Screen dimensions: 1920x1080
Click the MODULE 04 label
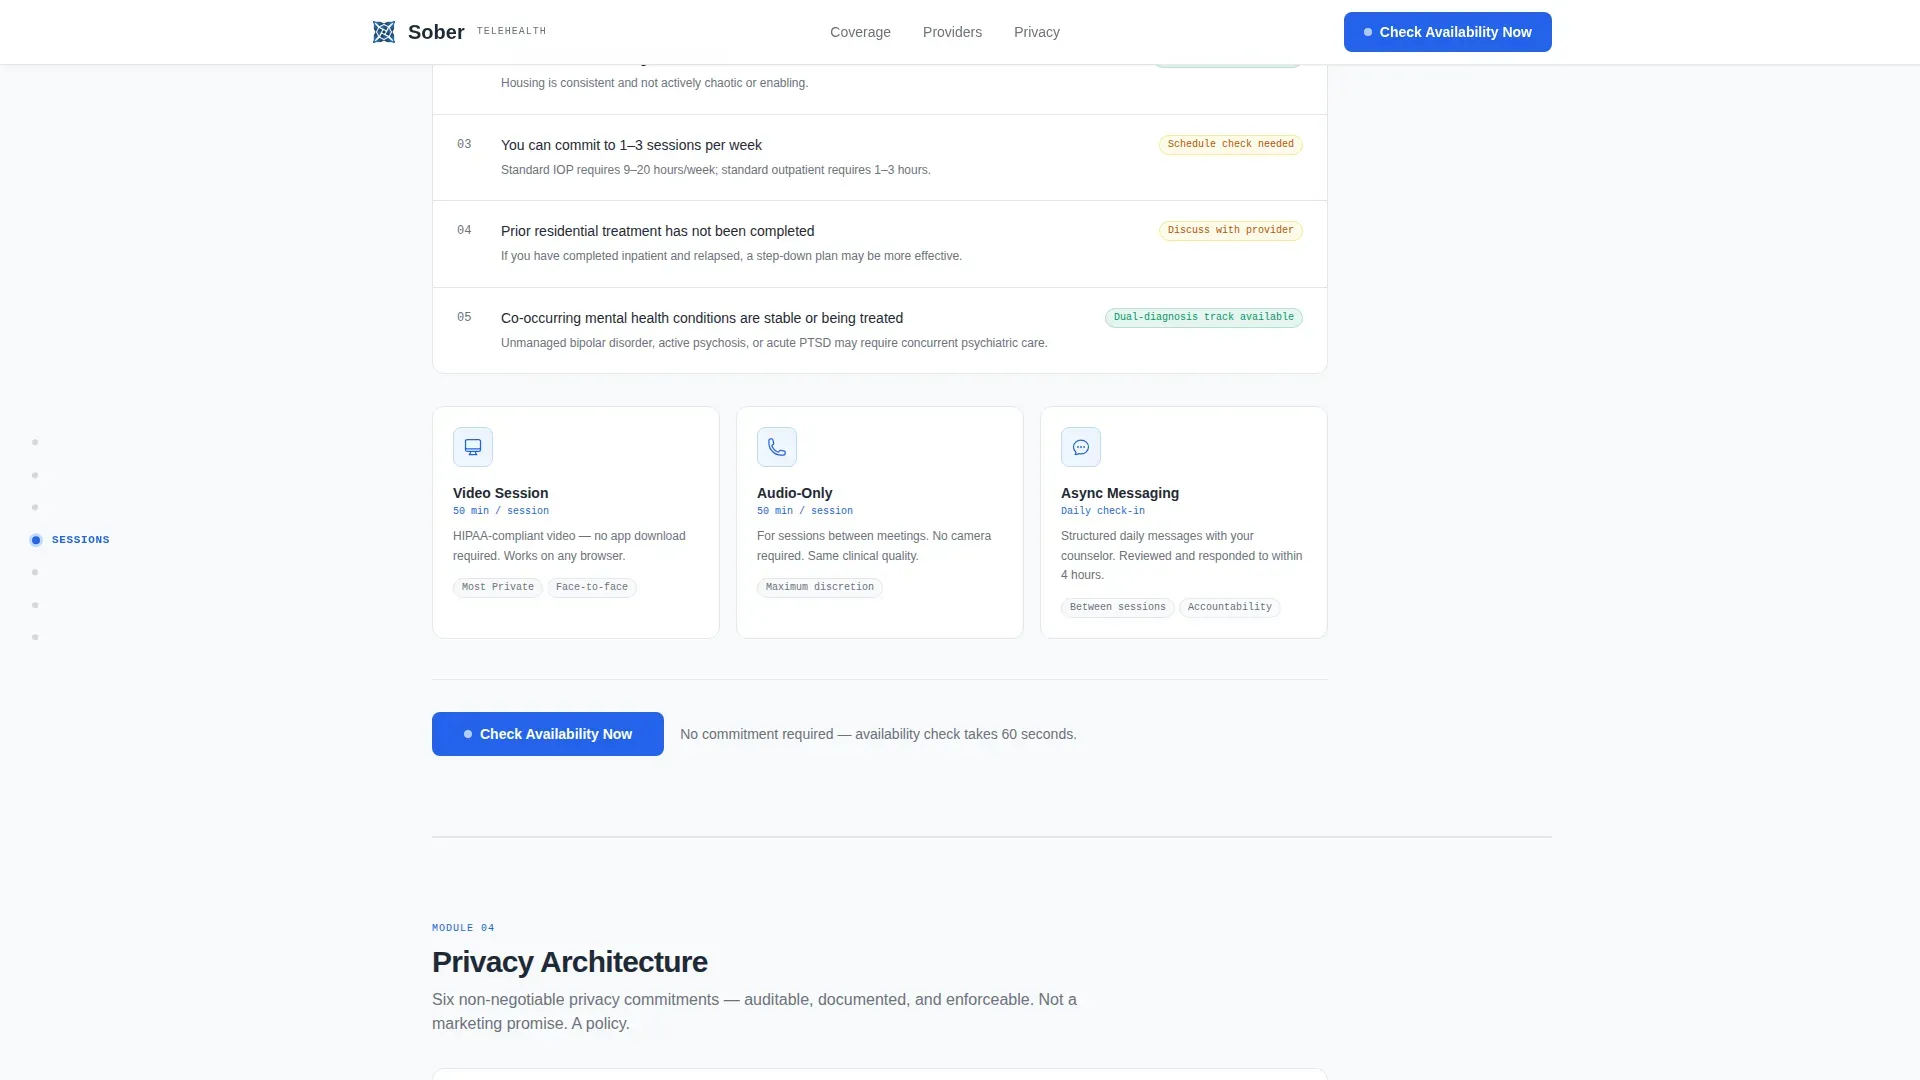tap(463, 928)
